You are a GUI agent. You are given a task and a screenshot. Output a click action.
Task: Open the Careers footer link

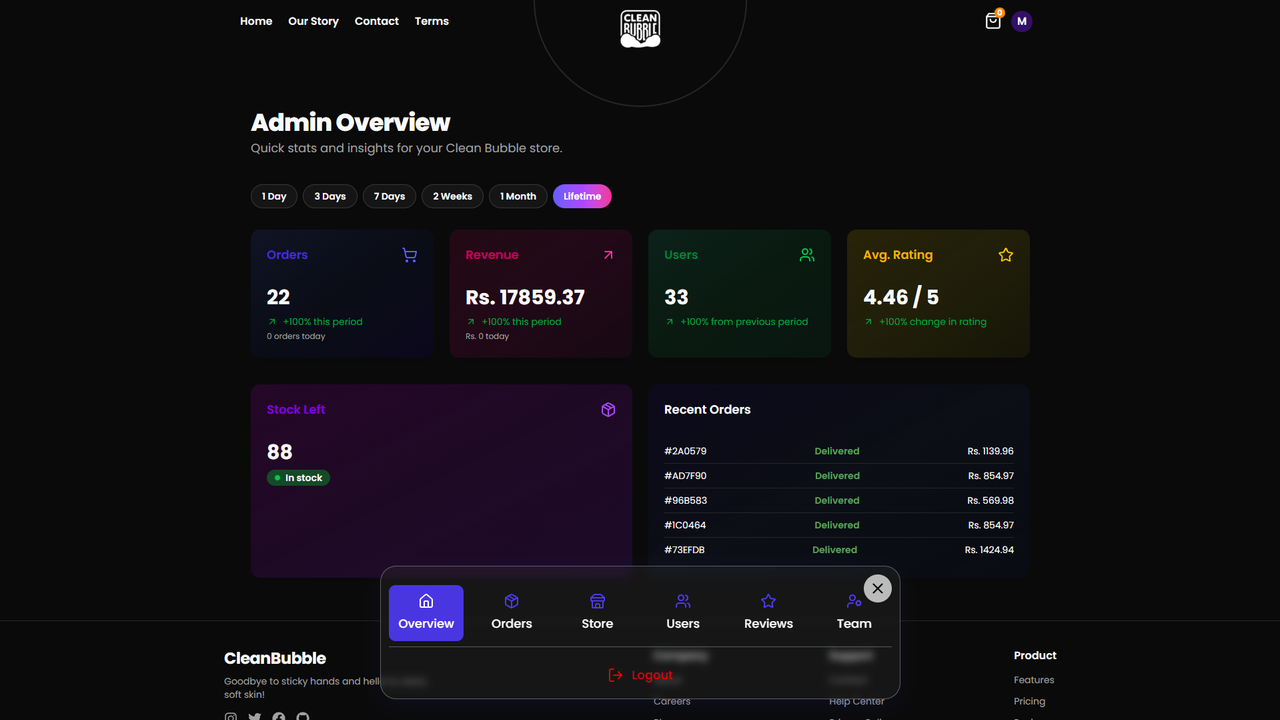672,701
